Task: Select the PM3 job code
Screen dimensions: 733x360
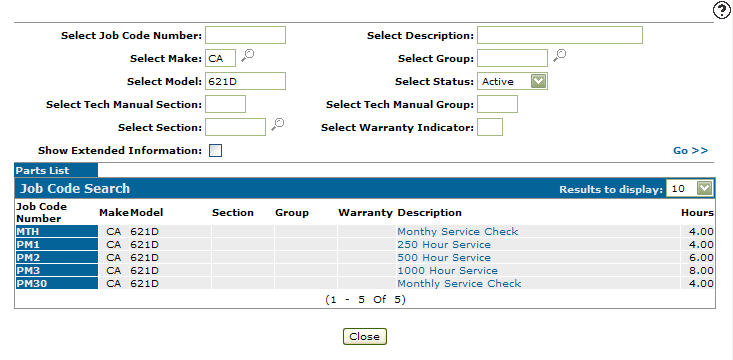Action: [x=57, y=271]
